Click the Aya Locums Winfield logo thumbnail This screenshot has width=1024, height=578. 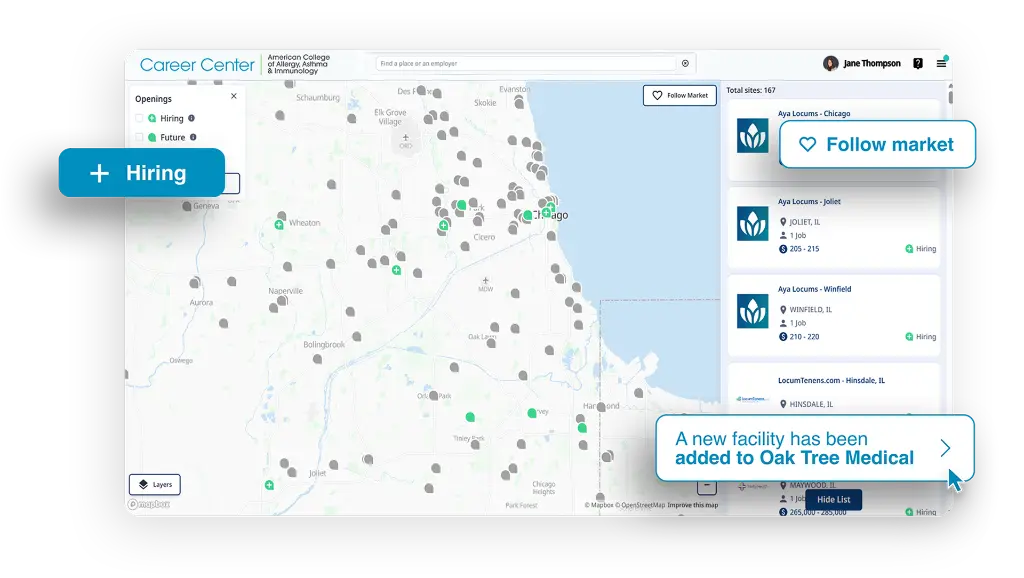pos(752,311)
